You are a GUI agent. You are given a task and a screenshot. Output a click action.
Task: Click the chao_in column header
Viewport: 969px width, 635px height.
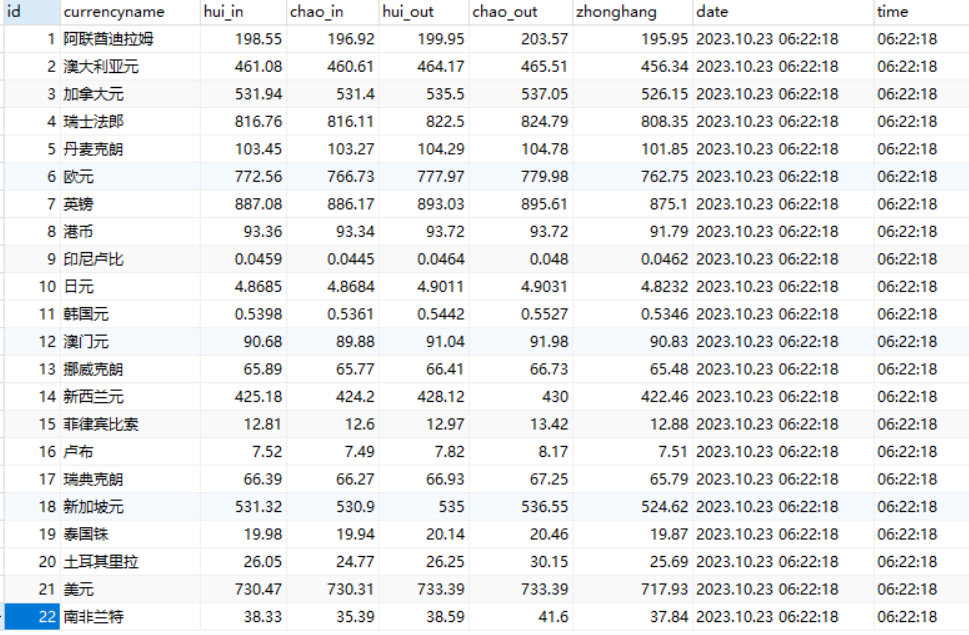point(332,12)
